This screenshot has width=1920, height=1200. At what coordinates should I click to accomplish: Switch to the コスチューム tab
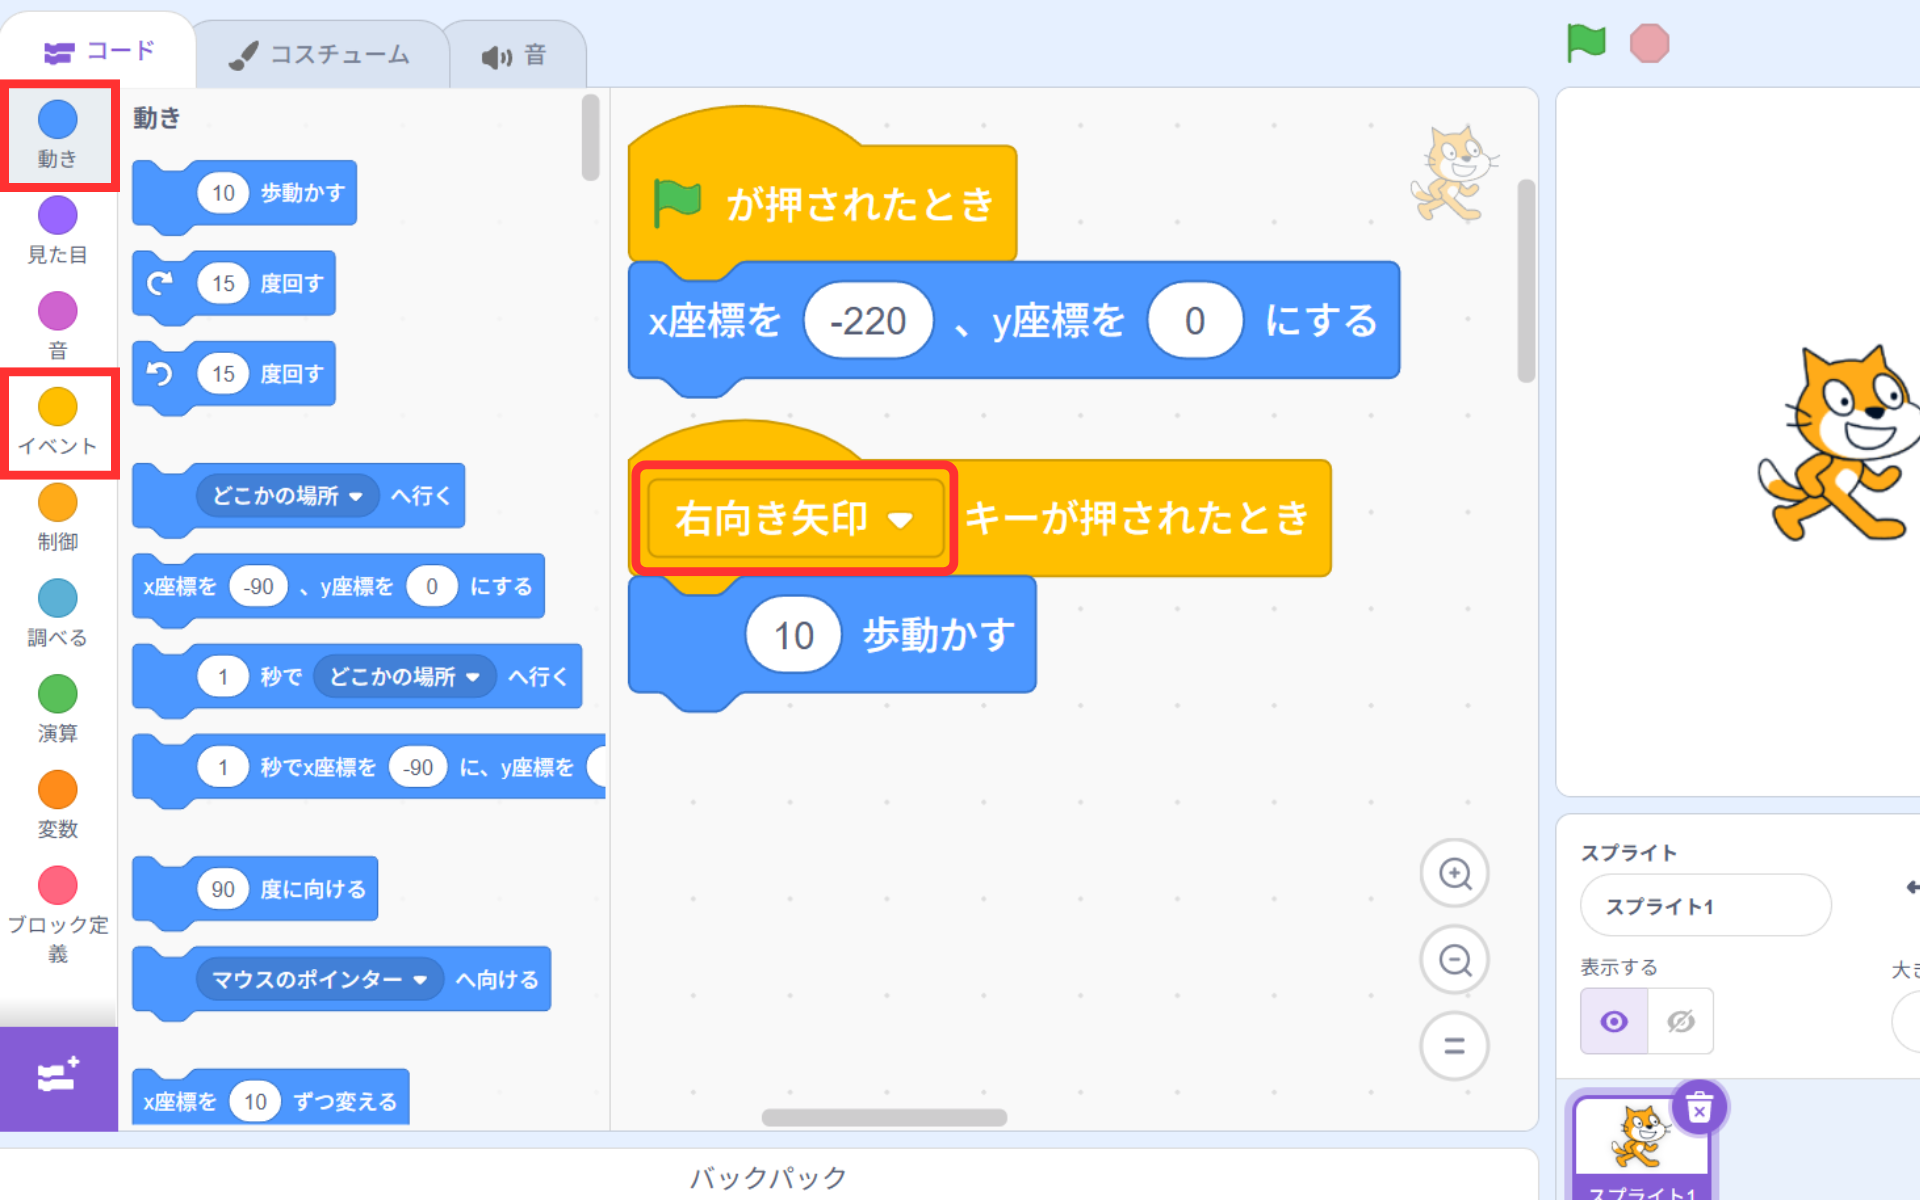click(x=320, y=55)
